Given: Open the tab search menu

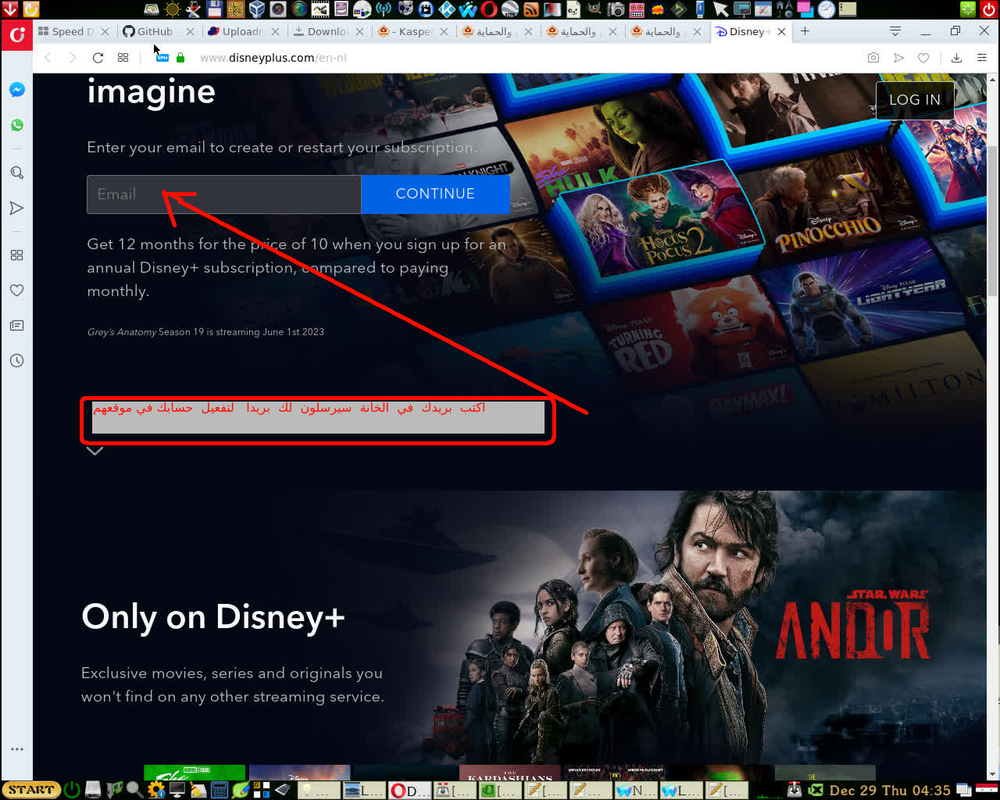Looking at the screenshot, I should coord(895,31).
